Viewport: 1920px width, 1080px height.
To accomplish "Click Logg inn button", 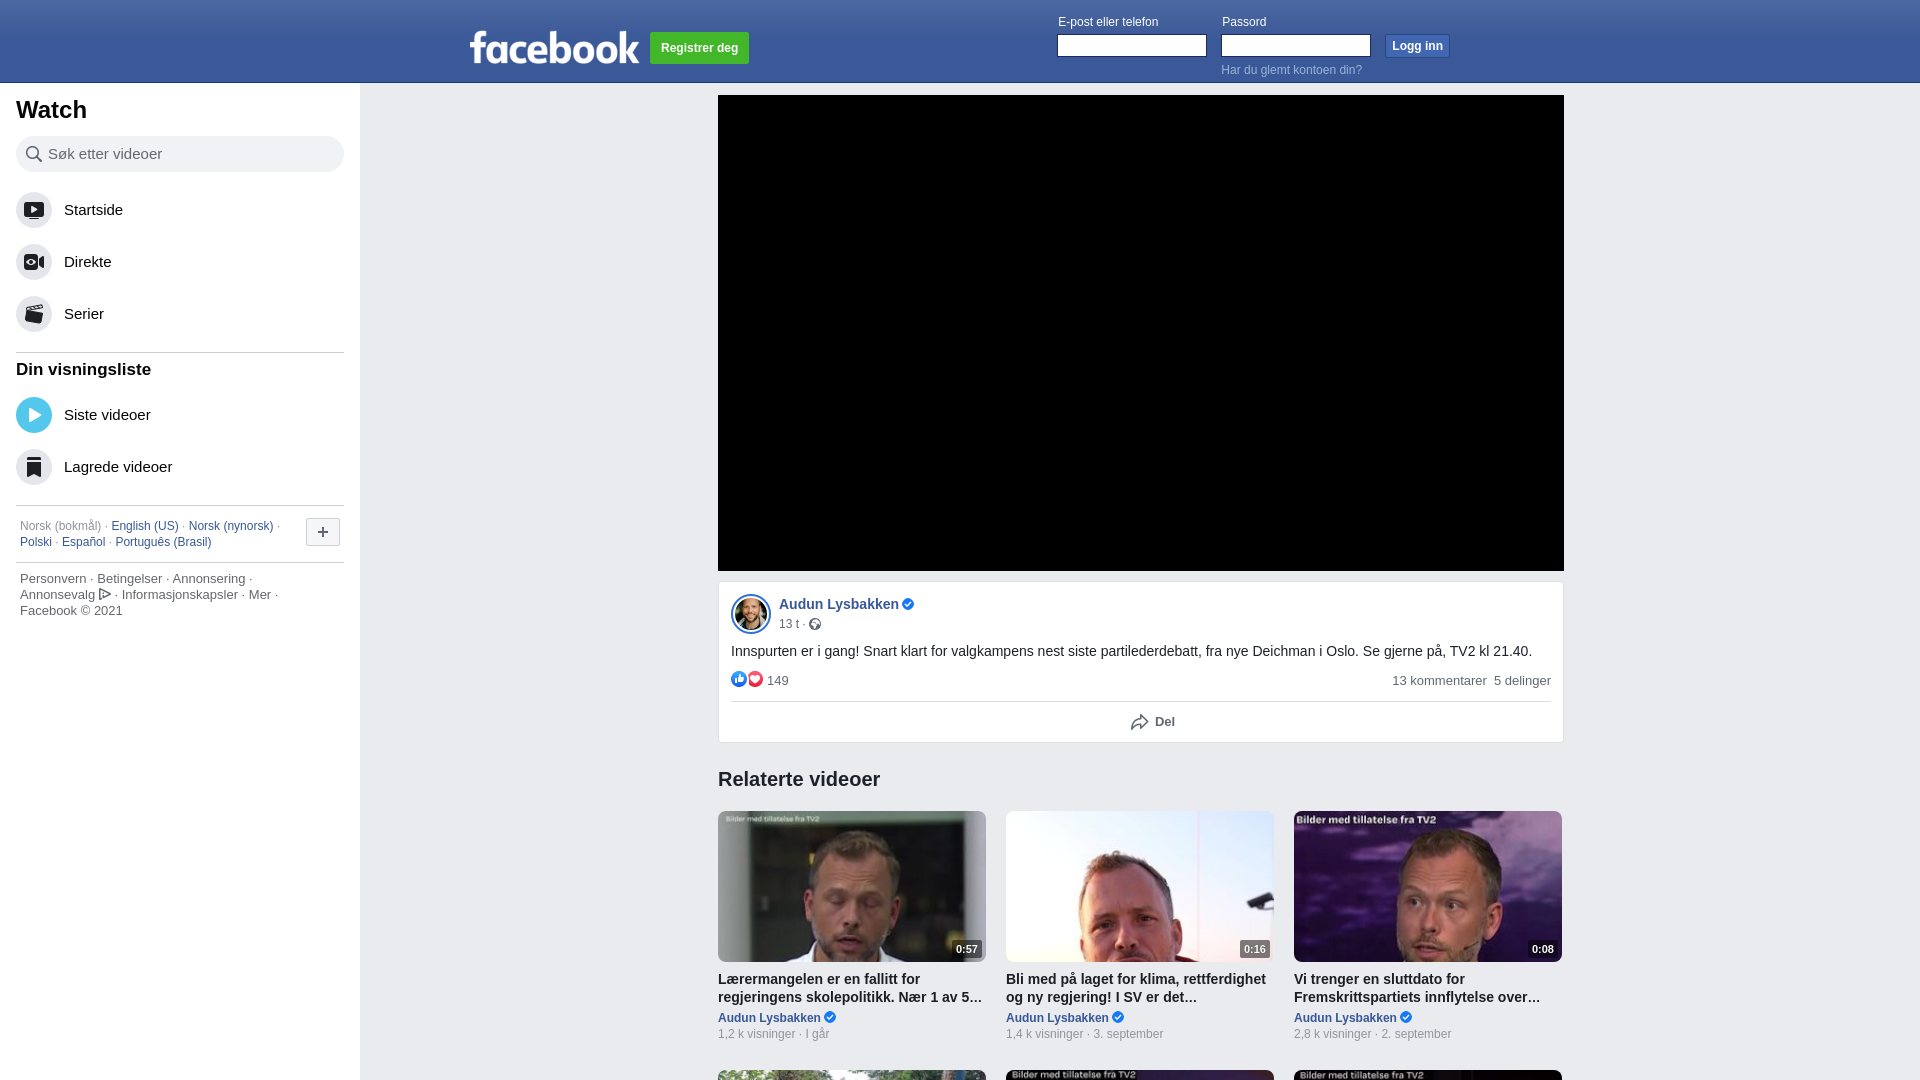I will point(1417,46).
